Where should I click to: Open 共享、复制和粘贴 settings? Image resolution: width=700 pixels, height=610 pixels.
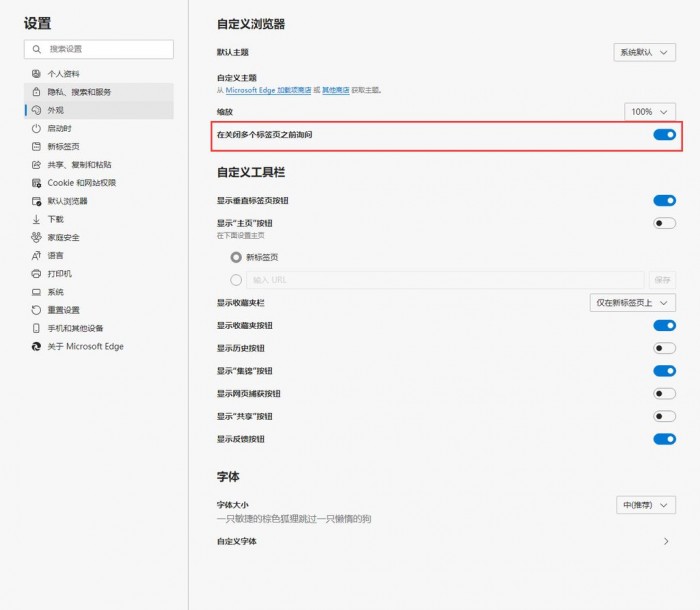(x=99, y=165)
